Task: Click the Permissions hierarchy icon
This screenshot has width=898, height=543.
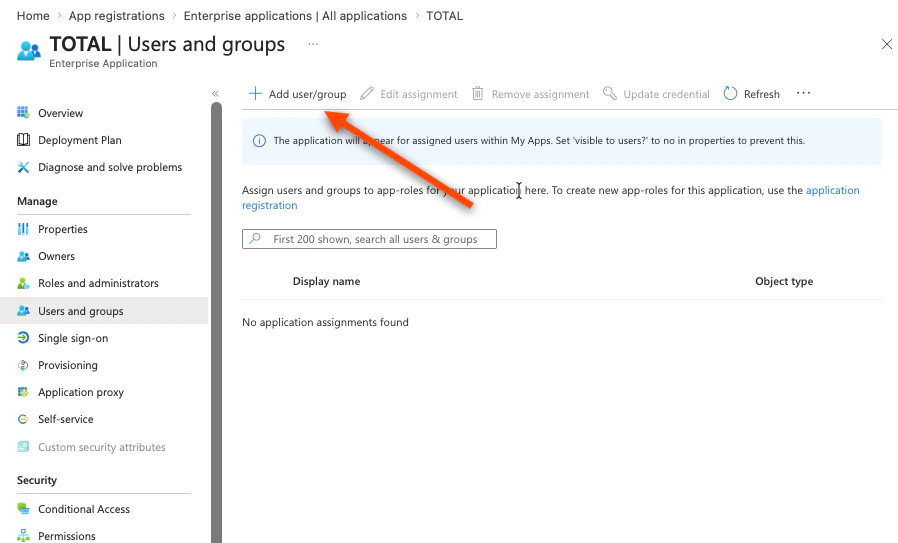Action: [23, 536]
